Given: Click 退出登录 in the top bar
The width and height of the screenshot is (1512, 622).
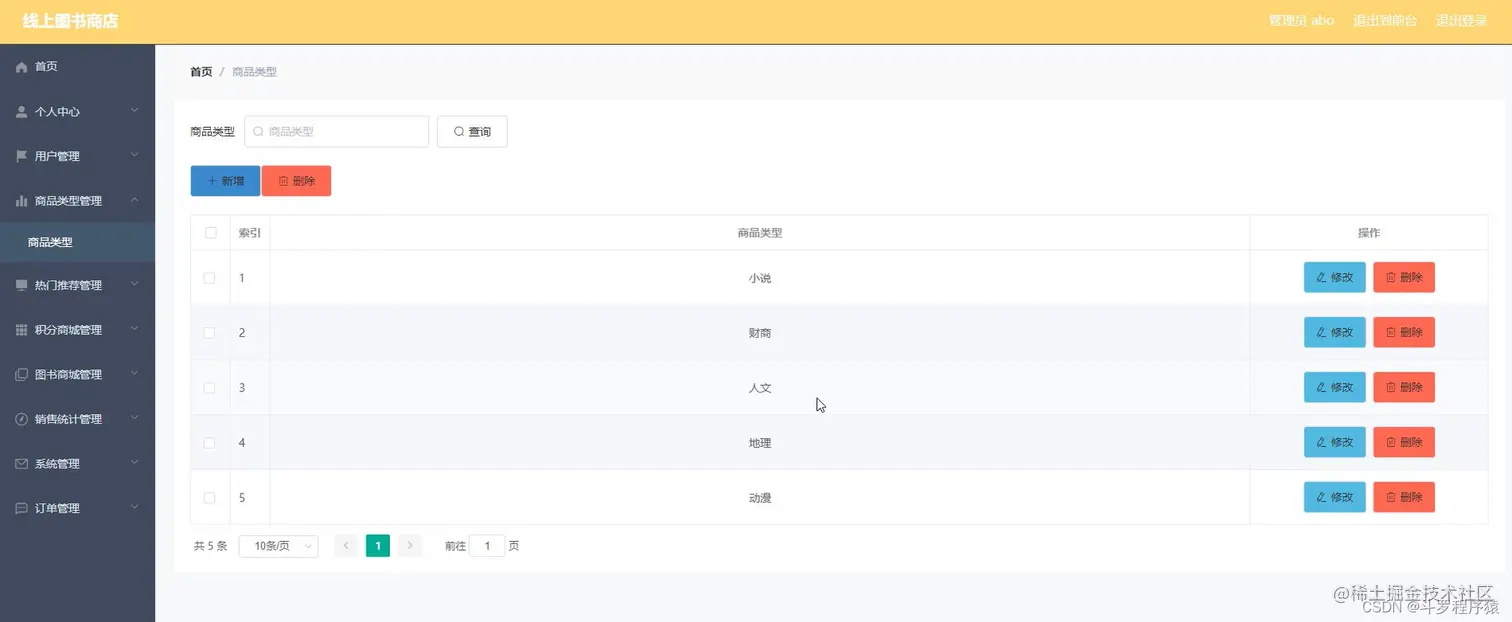Looking at the screenshot, I should (1462, 19).
